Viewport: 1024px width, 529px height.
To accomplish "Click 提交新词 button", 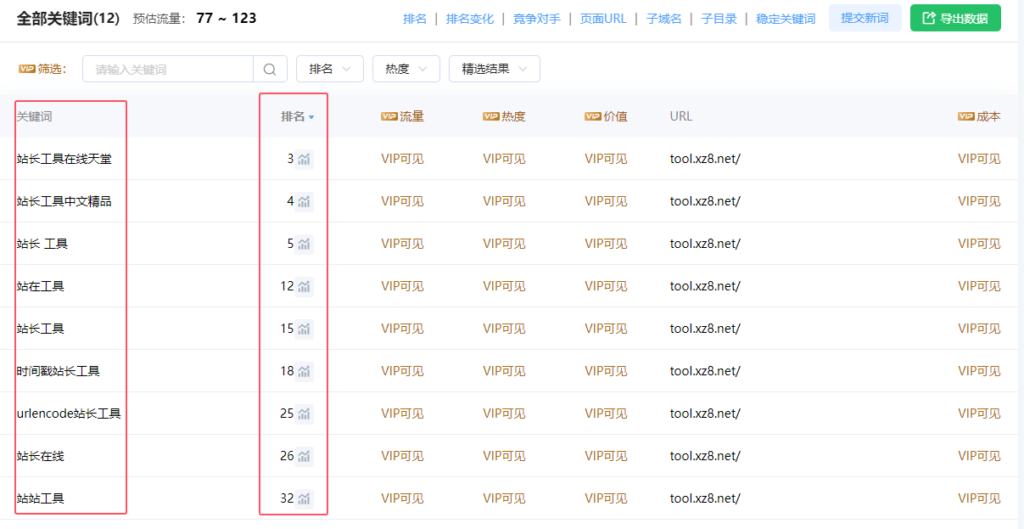I will point(865,18).
